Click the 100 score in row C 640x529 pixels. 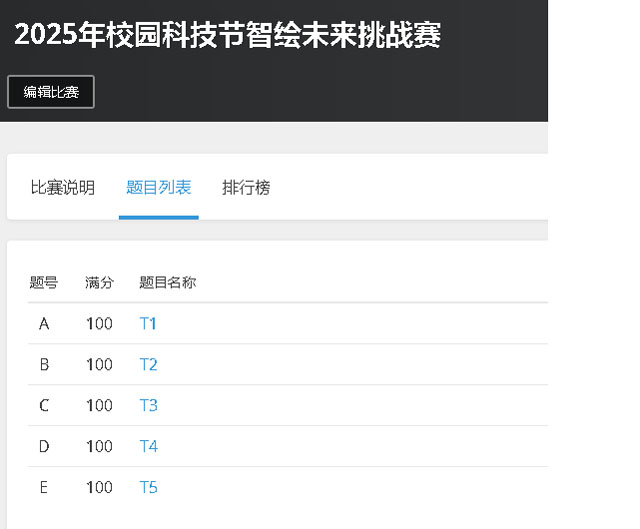coord(99,405)
